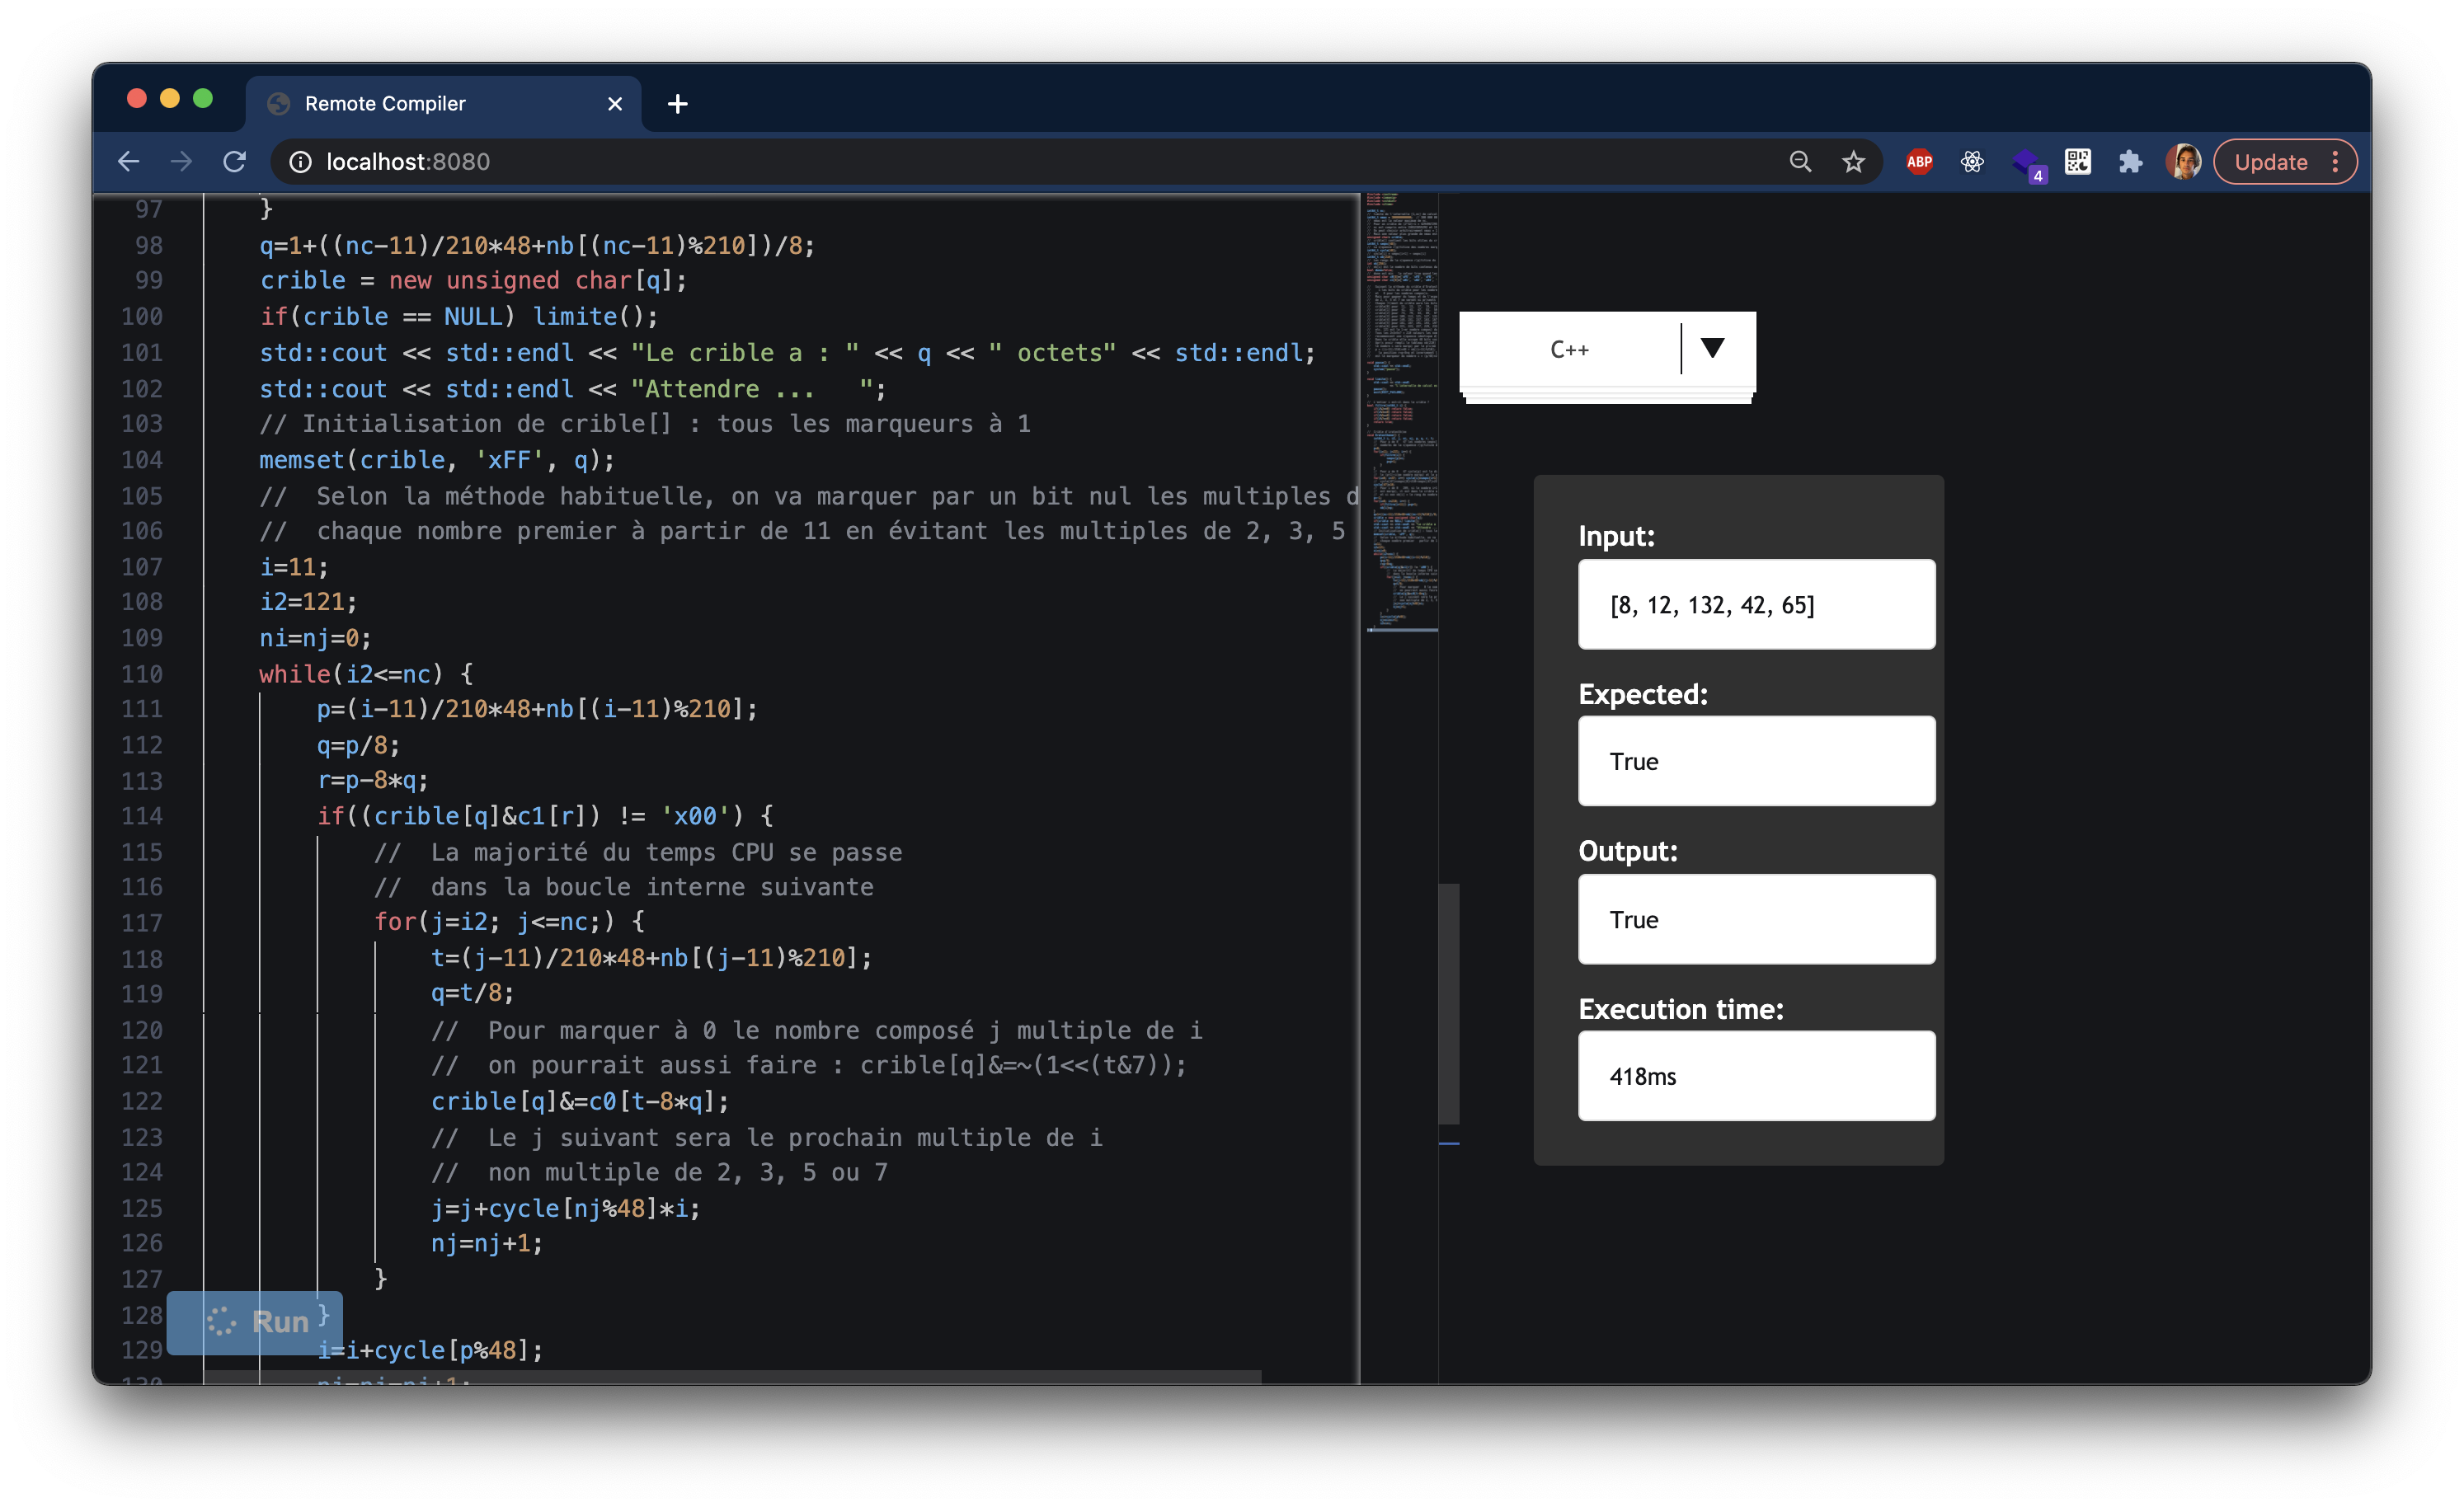
Task: Click the Update button
Action: [2270, 161]
